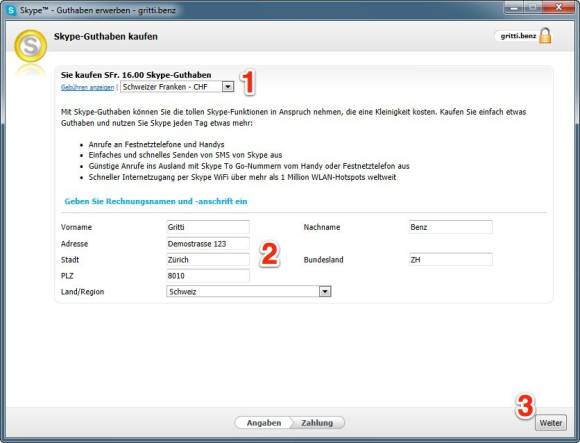Click the Bundesland field containing ZH
The width and height of the screenshot is (580, 443).
coord(451,259)
